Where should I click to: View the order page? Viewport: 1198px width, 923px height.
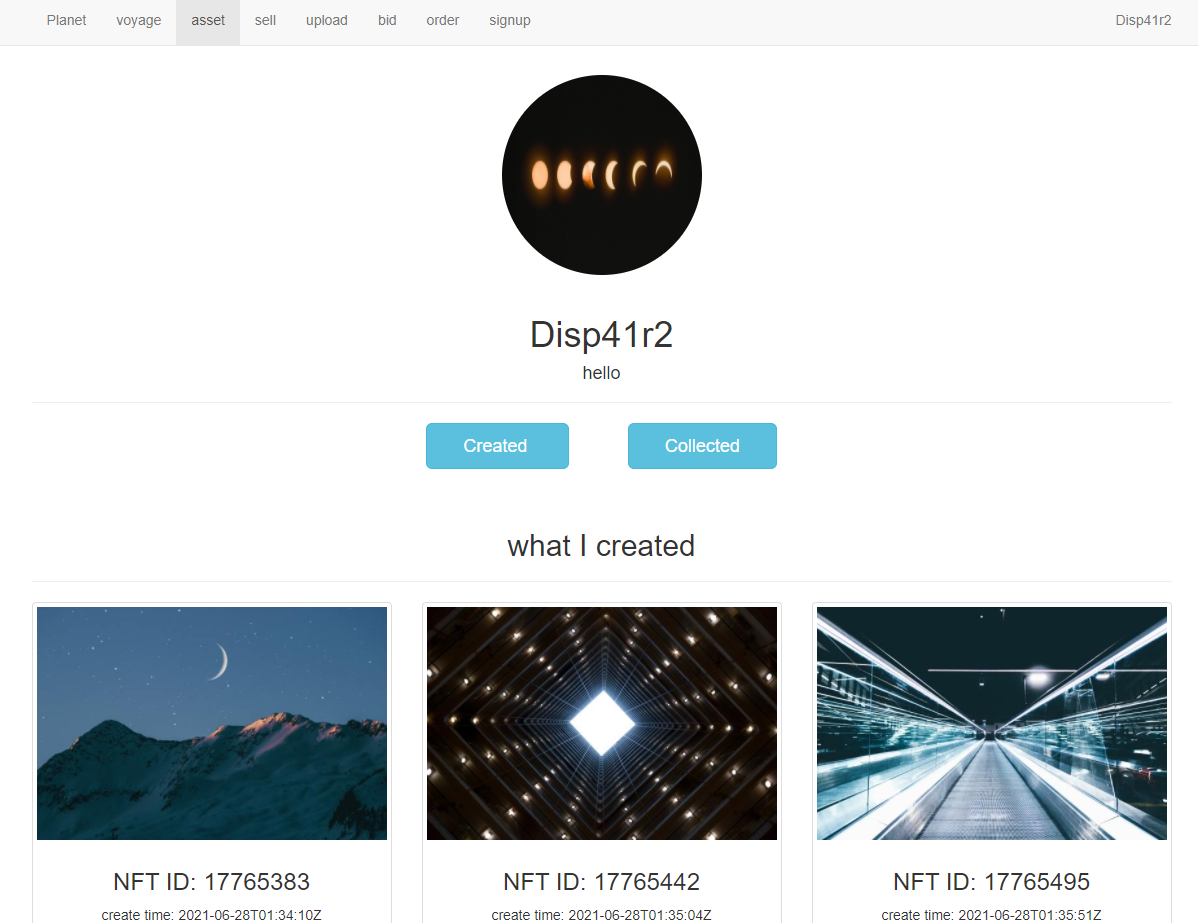(x=442, y=20)
